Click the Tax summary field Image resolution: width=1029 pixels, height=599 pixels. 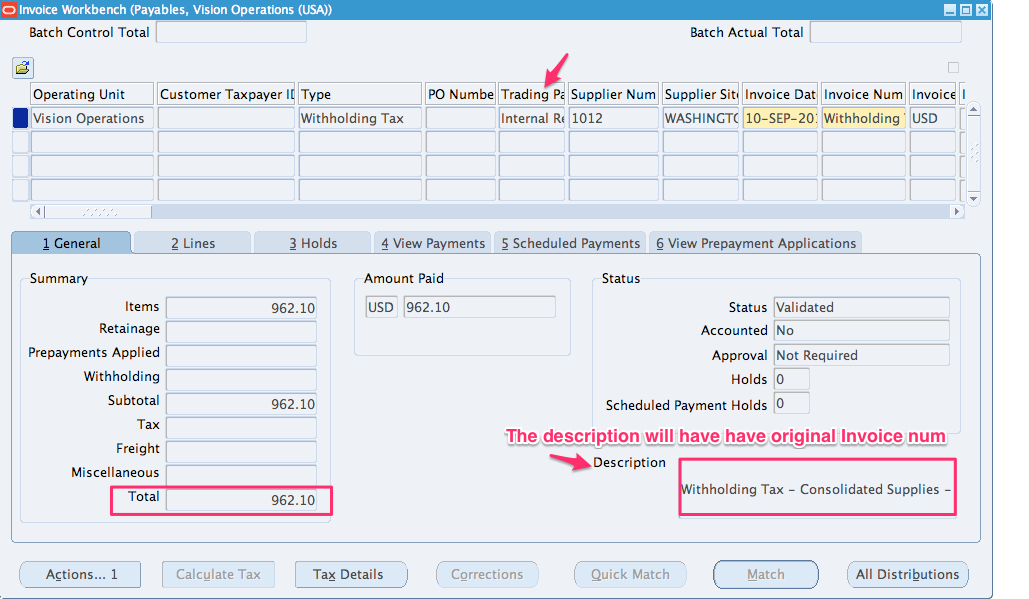242,427
